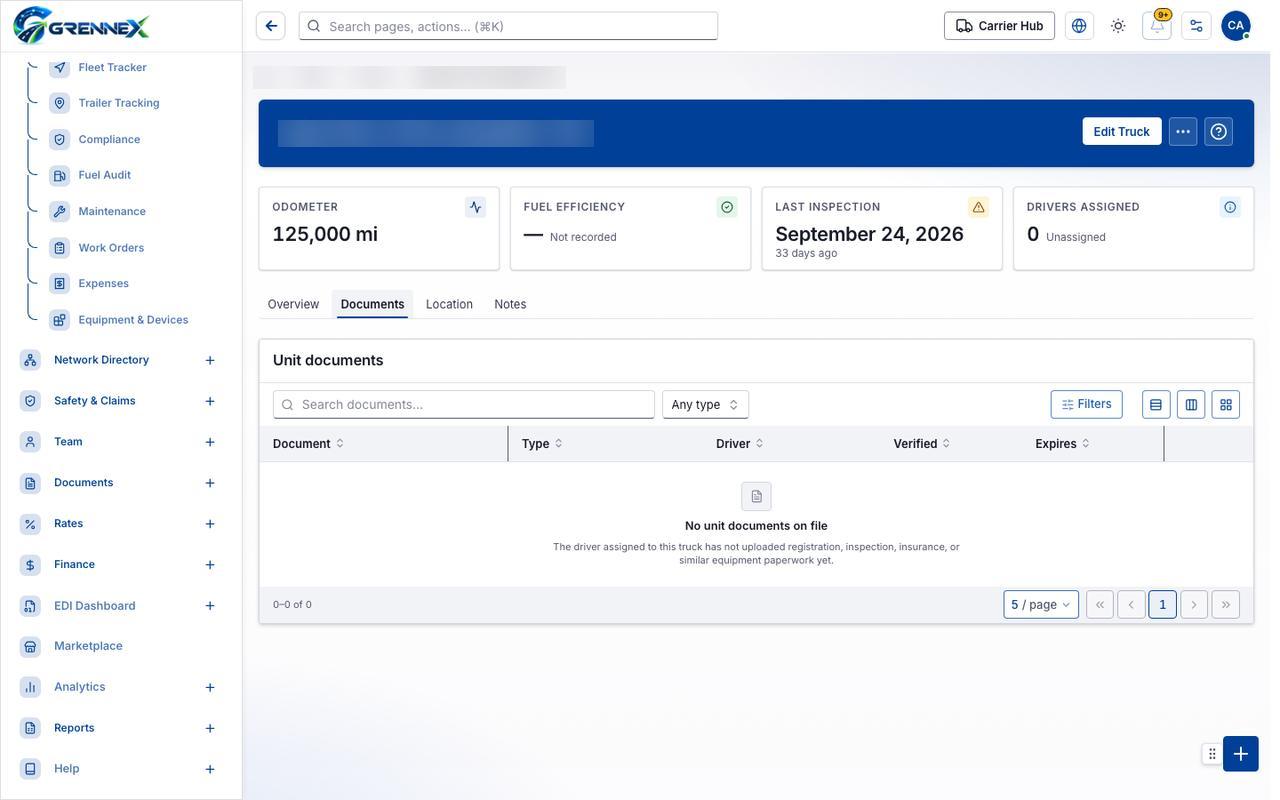The height and width of the screenshot is (800, 1280).
Task: Focus the Search documents field
Action: point(464,404)
